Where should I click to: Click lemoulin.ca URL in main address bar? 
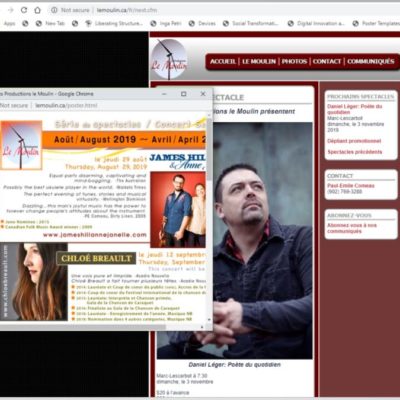tap(127, 10)
